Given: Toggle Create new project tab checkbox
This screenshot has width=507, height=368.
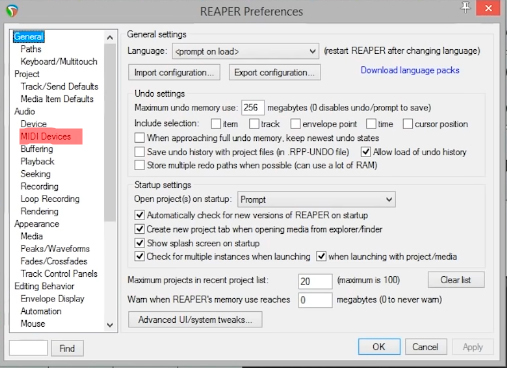Looking at the screenshot, I should (x=139, y=229).
